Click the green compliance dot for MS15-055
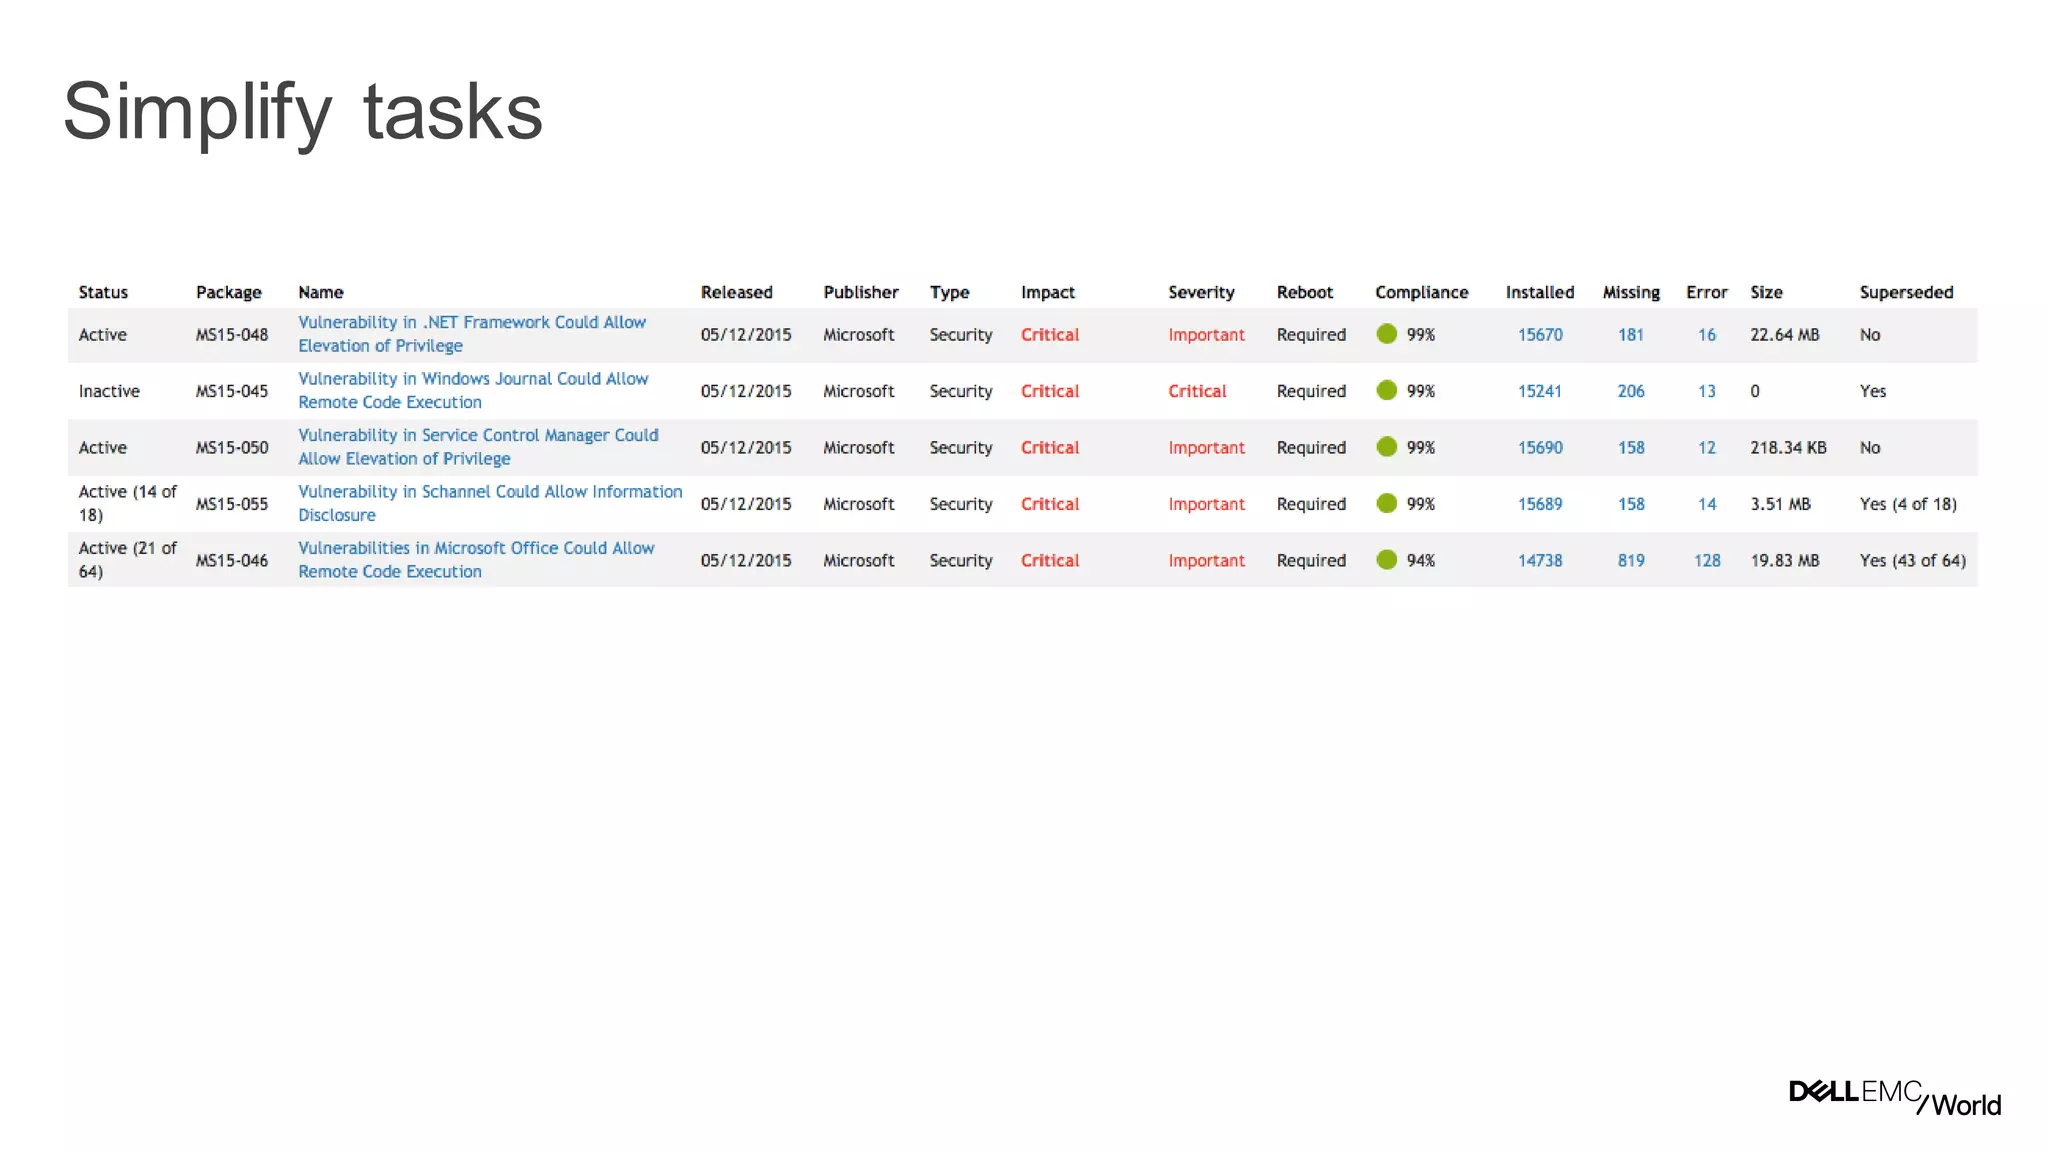The height and width of the screenshot is (1152, 2048). [1386, 503]
